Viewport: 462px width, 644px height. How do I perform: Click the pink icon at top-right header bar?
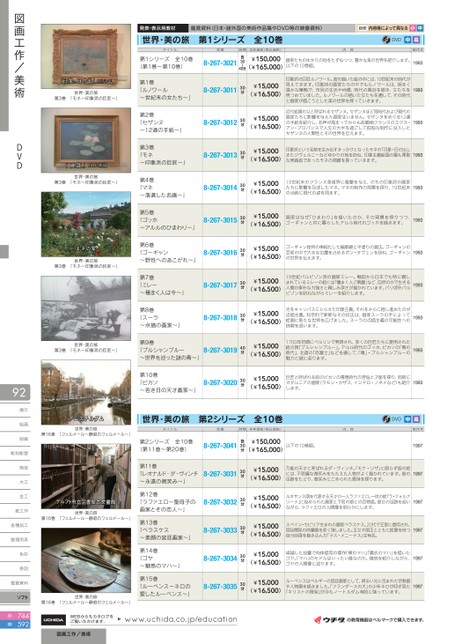click(x=413, y=28)
